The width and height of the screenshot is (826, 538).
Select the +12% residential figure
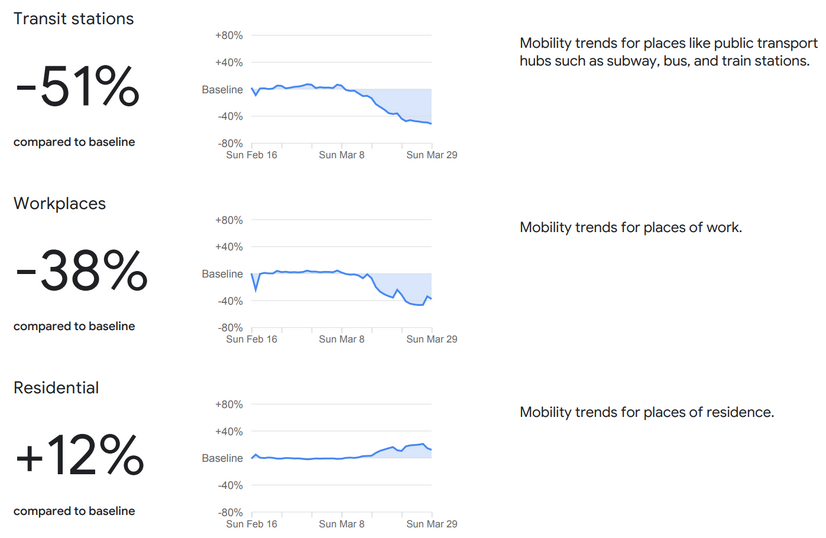click(80, 455)
